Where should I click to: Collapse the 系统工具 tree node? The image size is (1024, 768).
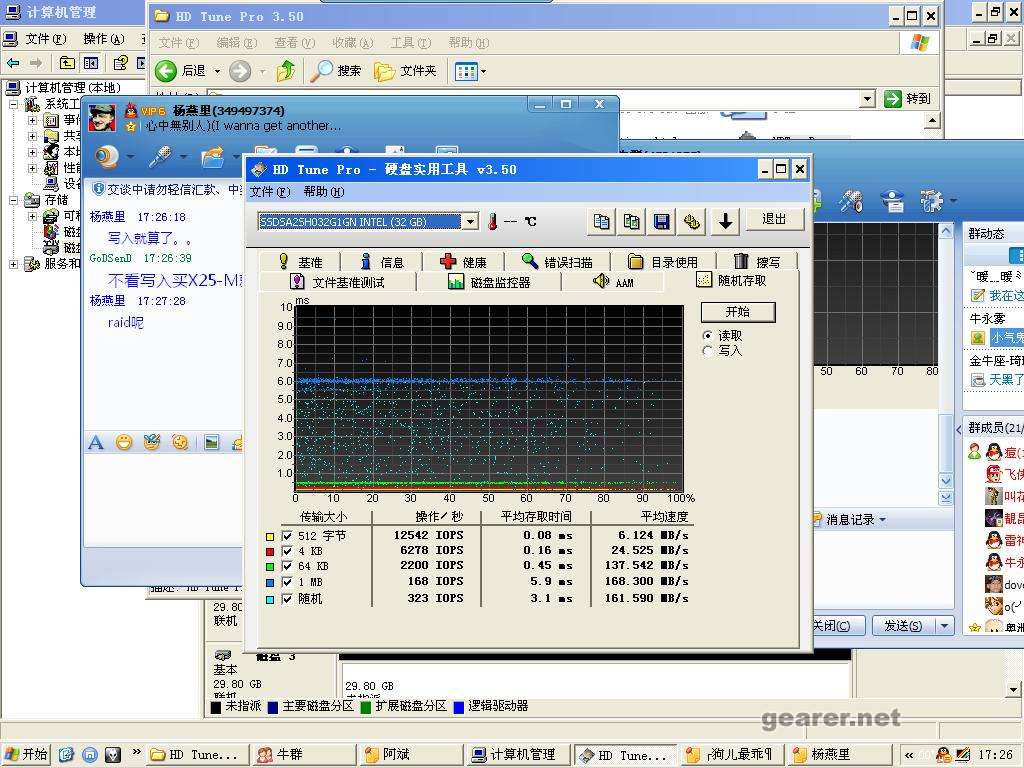pos(13,104)
